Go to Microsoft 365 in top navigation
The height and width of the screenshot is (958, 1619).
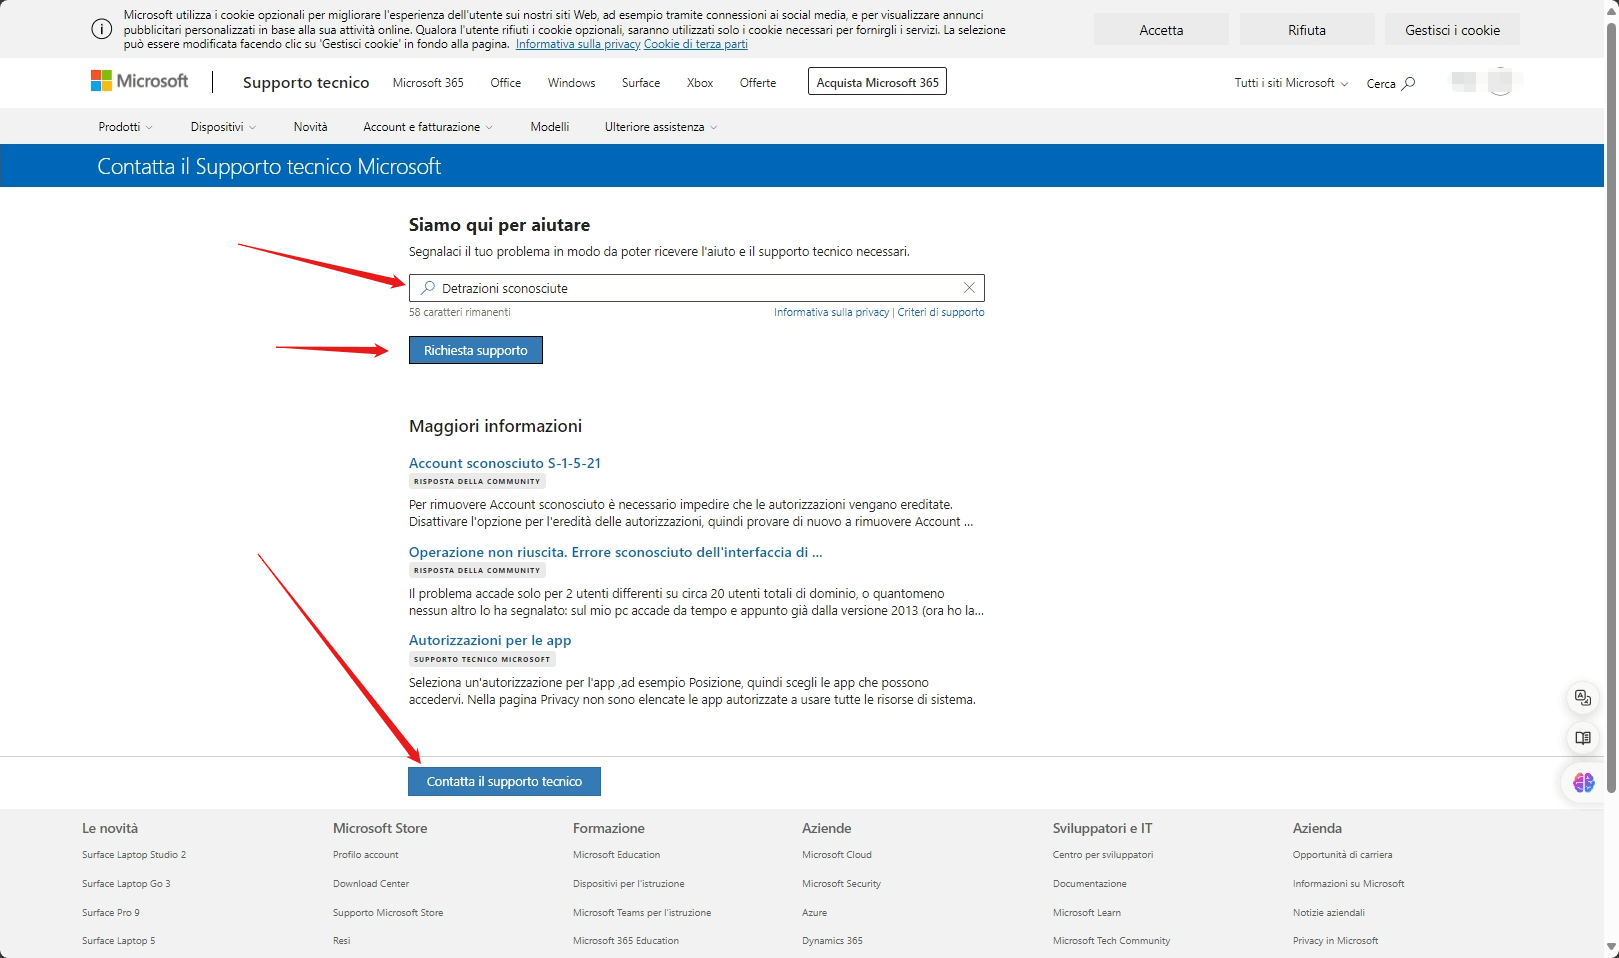[x=428, y=83]
